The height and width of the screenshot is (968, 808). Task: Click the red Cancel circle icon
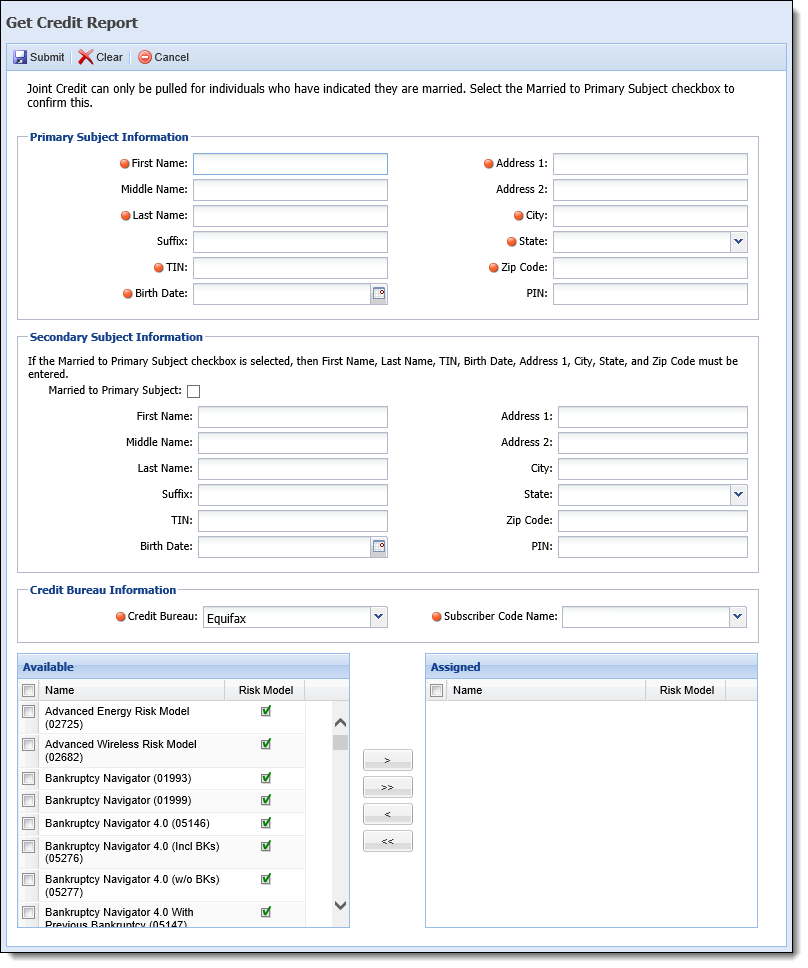[144, 57]
